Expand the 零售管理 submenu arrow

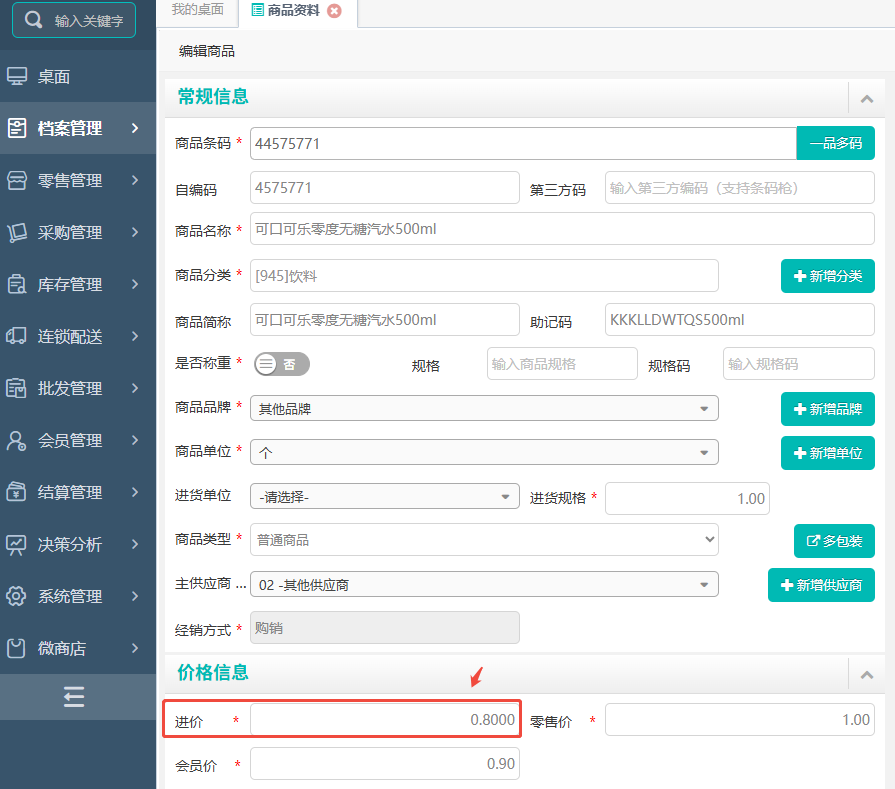pos(135,180)
